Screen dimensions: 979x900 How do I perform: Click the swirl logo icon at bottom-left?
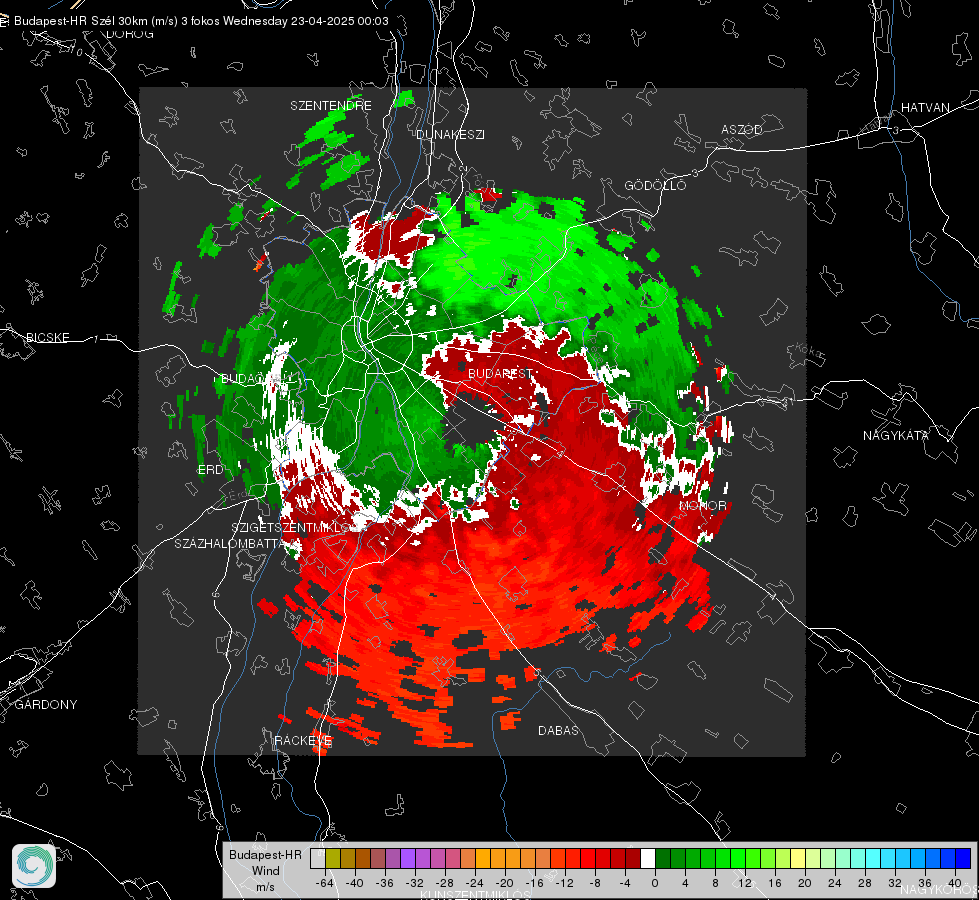[x=34, y=866]
